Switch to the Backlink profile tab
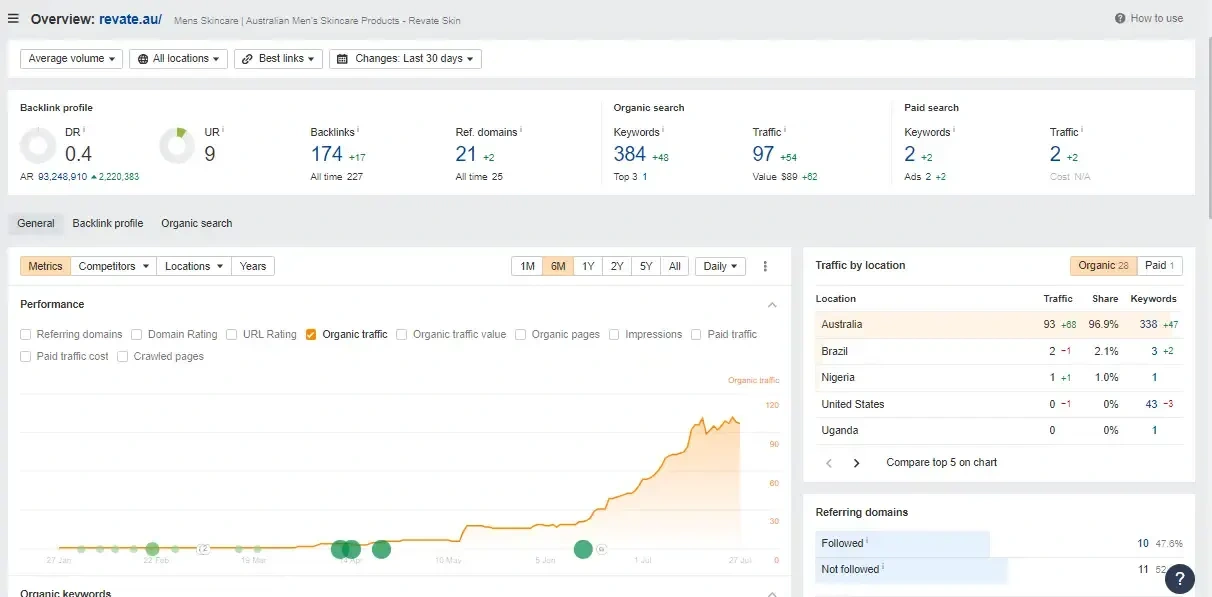 point(108,224)
